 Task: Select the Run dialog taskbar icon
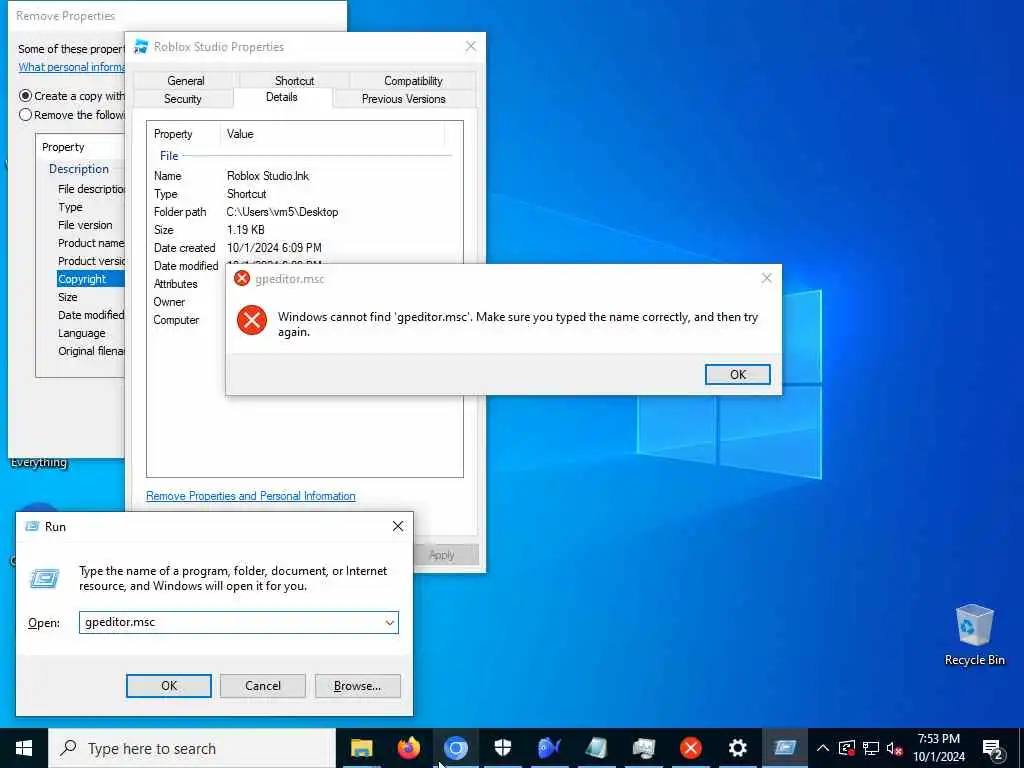(x=785, y=748)
